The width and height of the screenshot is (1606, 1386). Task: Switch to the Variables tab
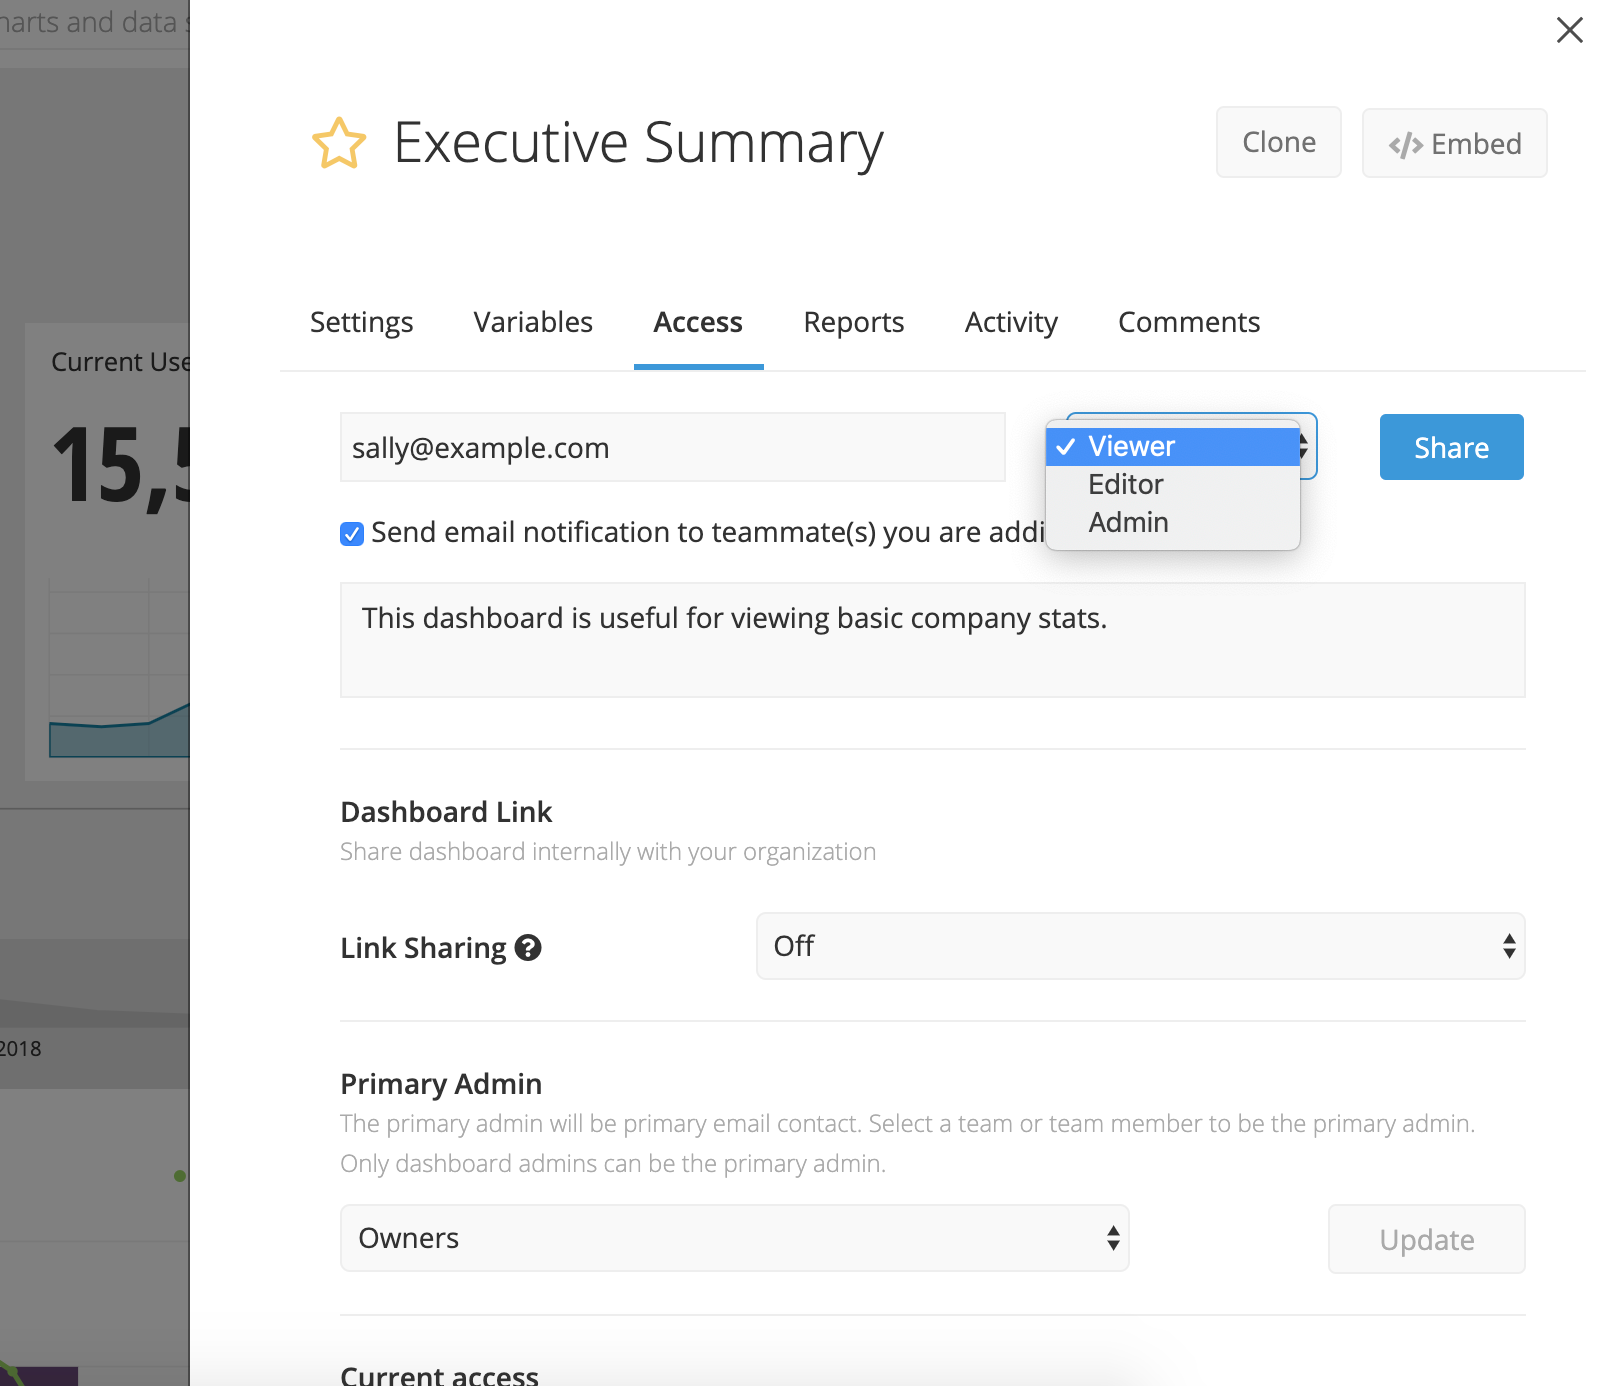(533, 322)
